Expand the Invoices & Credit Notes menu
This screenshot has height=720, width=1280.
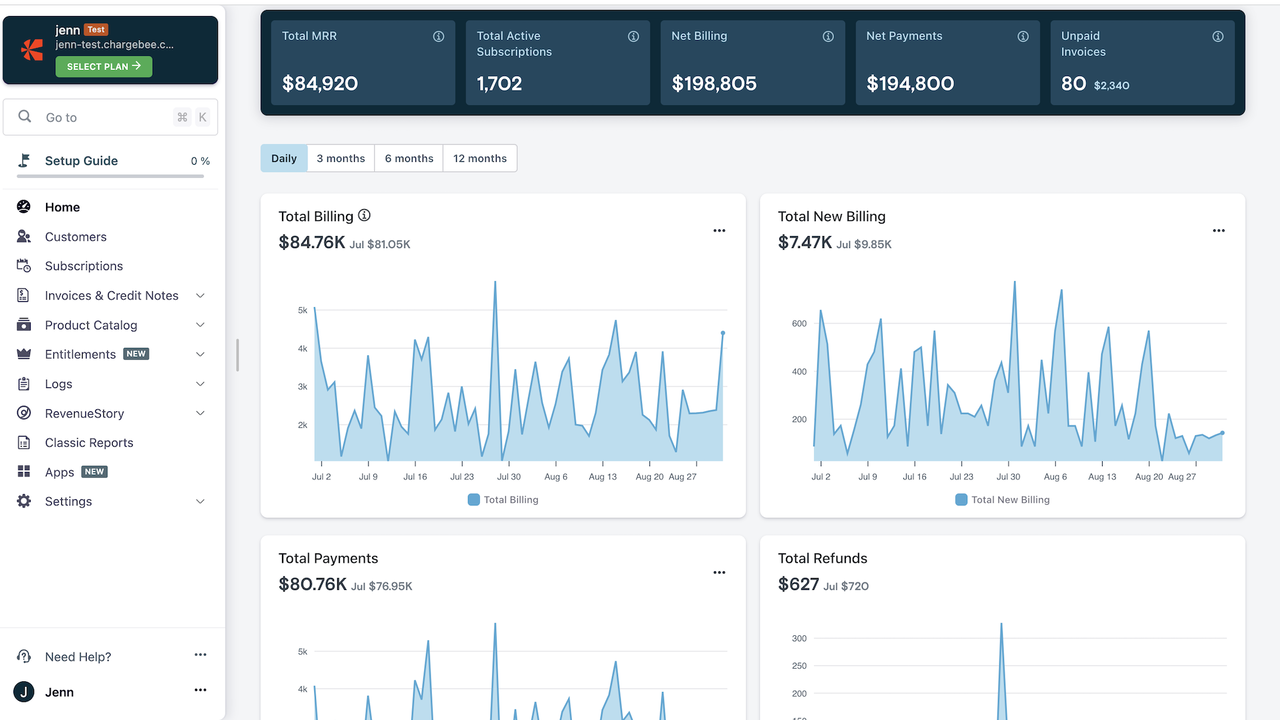click(x=199, y=295)
